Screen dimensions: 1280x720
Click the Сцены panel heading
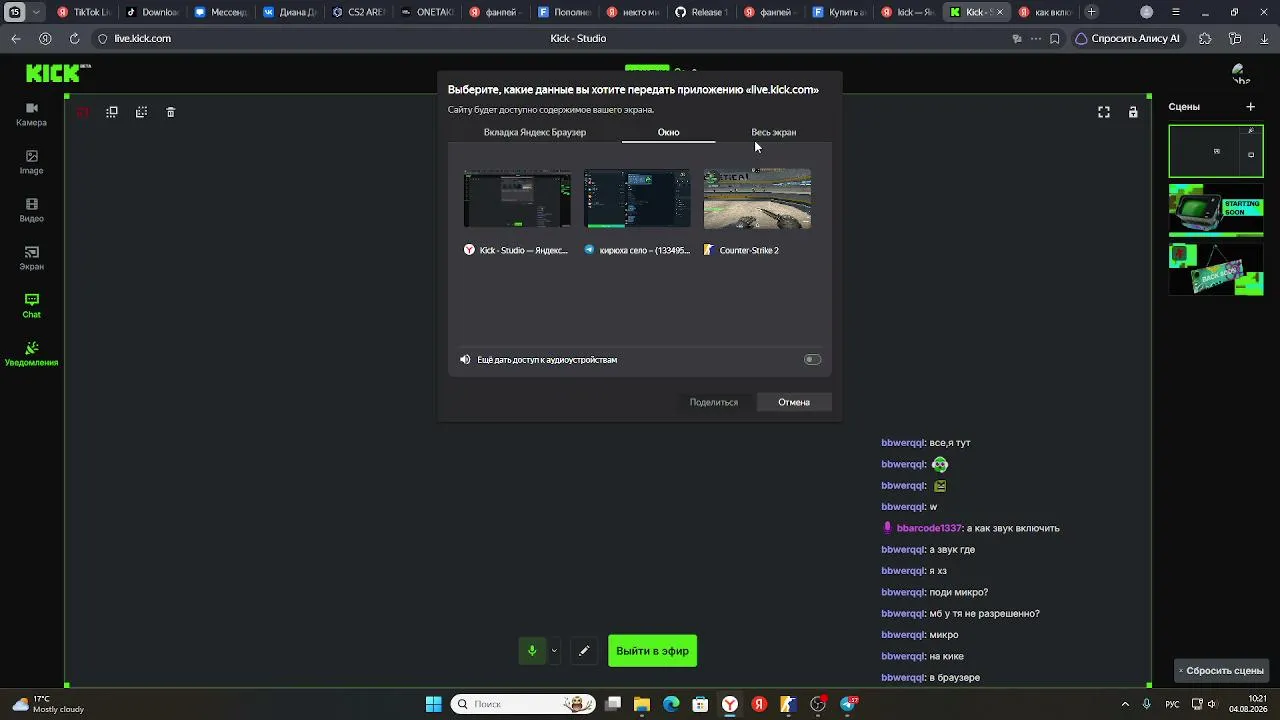[x=1184, y=106]
